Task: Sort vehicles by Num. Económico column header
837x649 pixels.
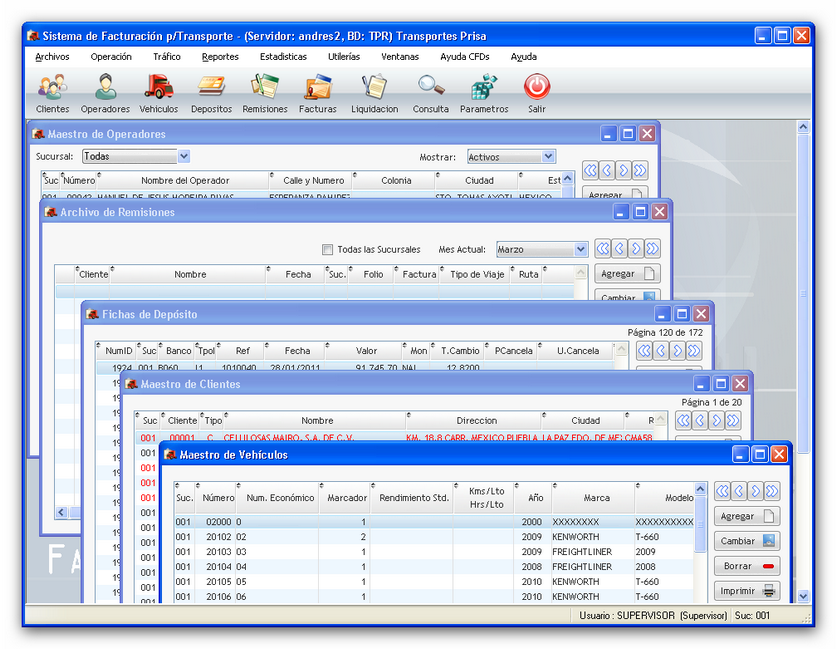Action: pos(278,497)
